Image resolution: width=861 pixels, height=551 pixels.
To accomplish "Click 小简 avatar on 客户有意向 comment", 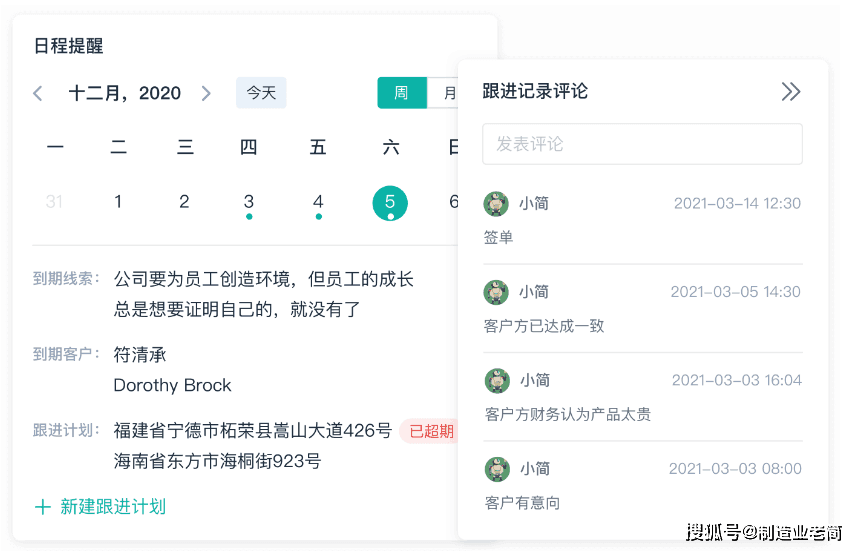I will [497, 469].
